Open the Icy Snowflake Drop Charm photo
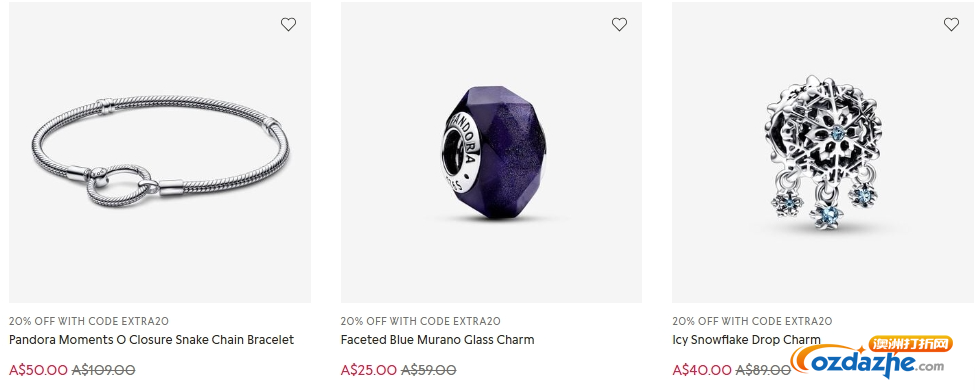Viewport: 975px width, 391px height. (823, 152)
